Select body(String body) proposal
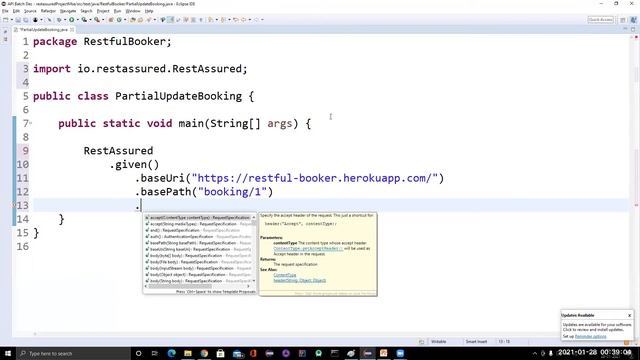 point(198,281)
